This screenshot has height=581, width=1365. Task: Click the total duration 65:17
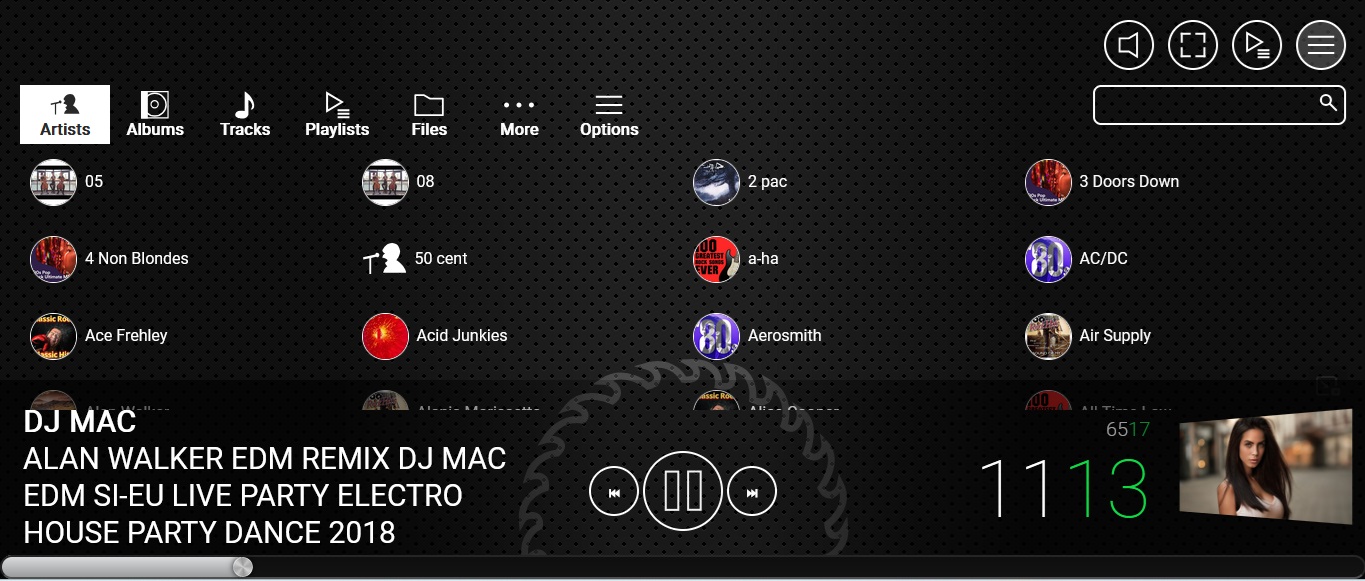coord(1128,430)
